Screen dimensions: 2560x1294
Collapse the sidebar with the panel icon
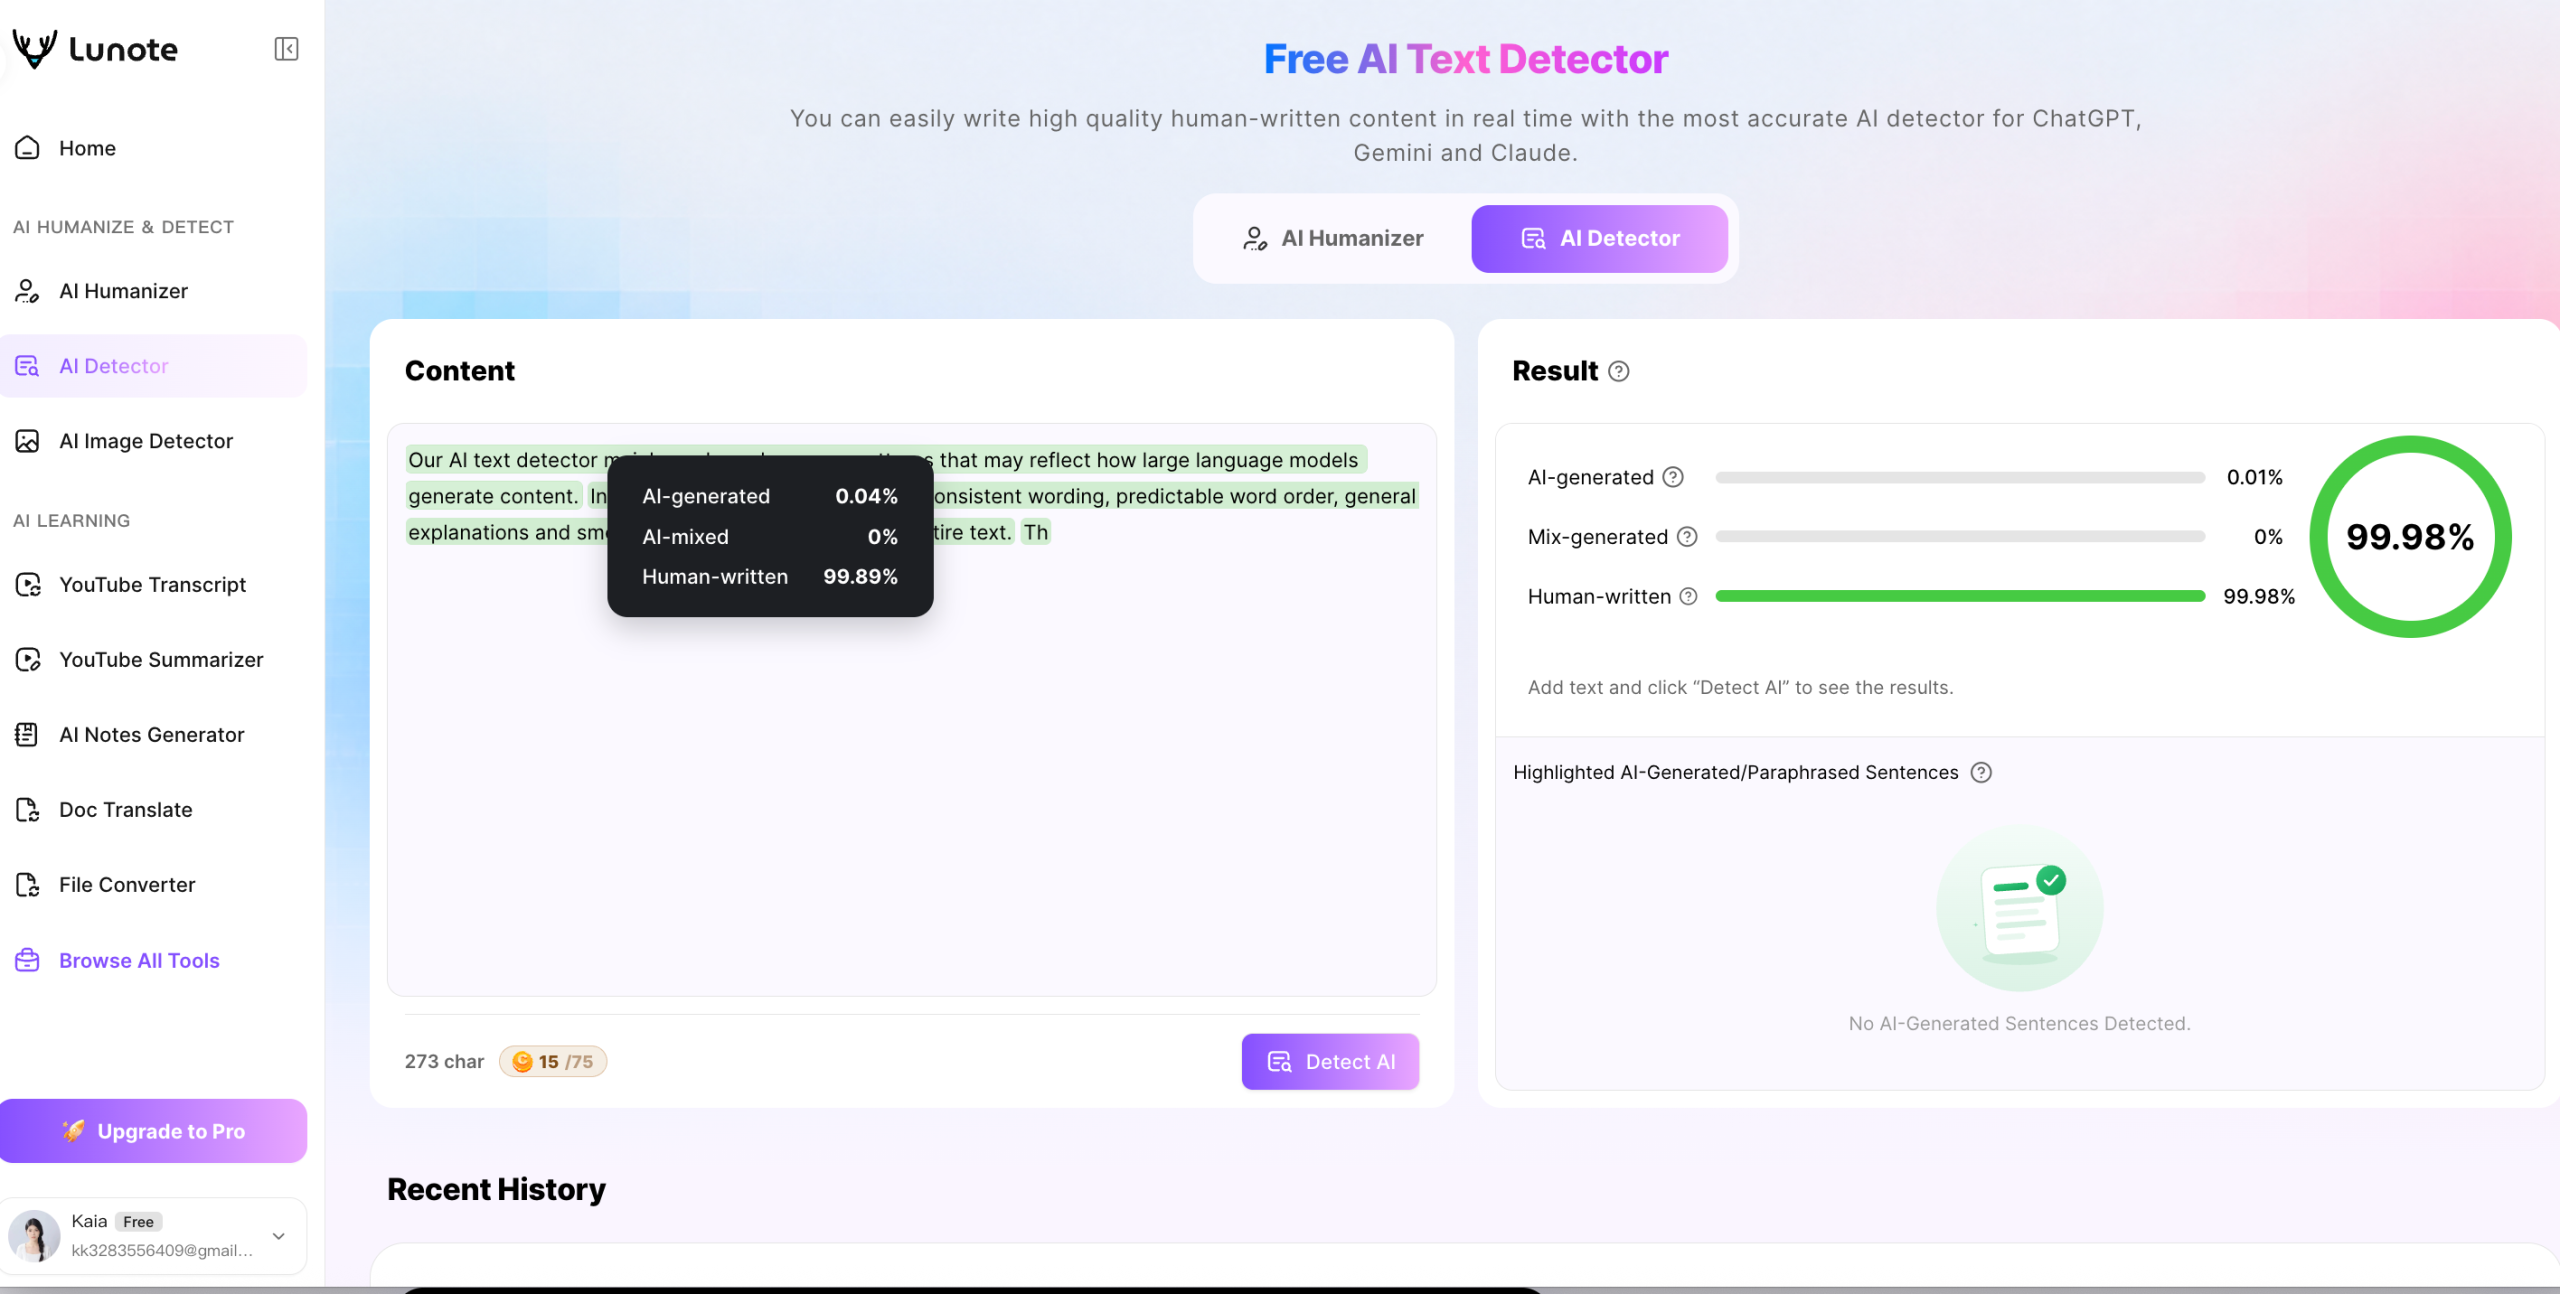coord(286,49)
